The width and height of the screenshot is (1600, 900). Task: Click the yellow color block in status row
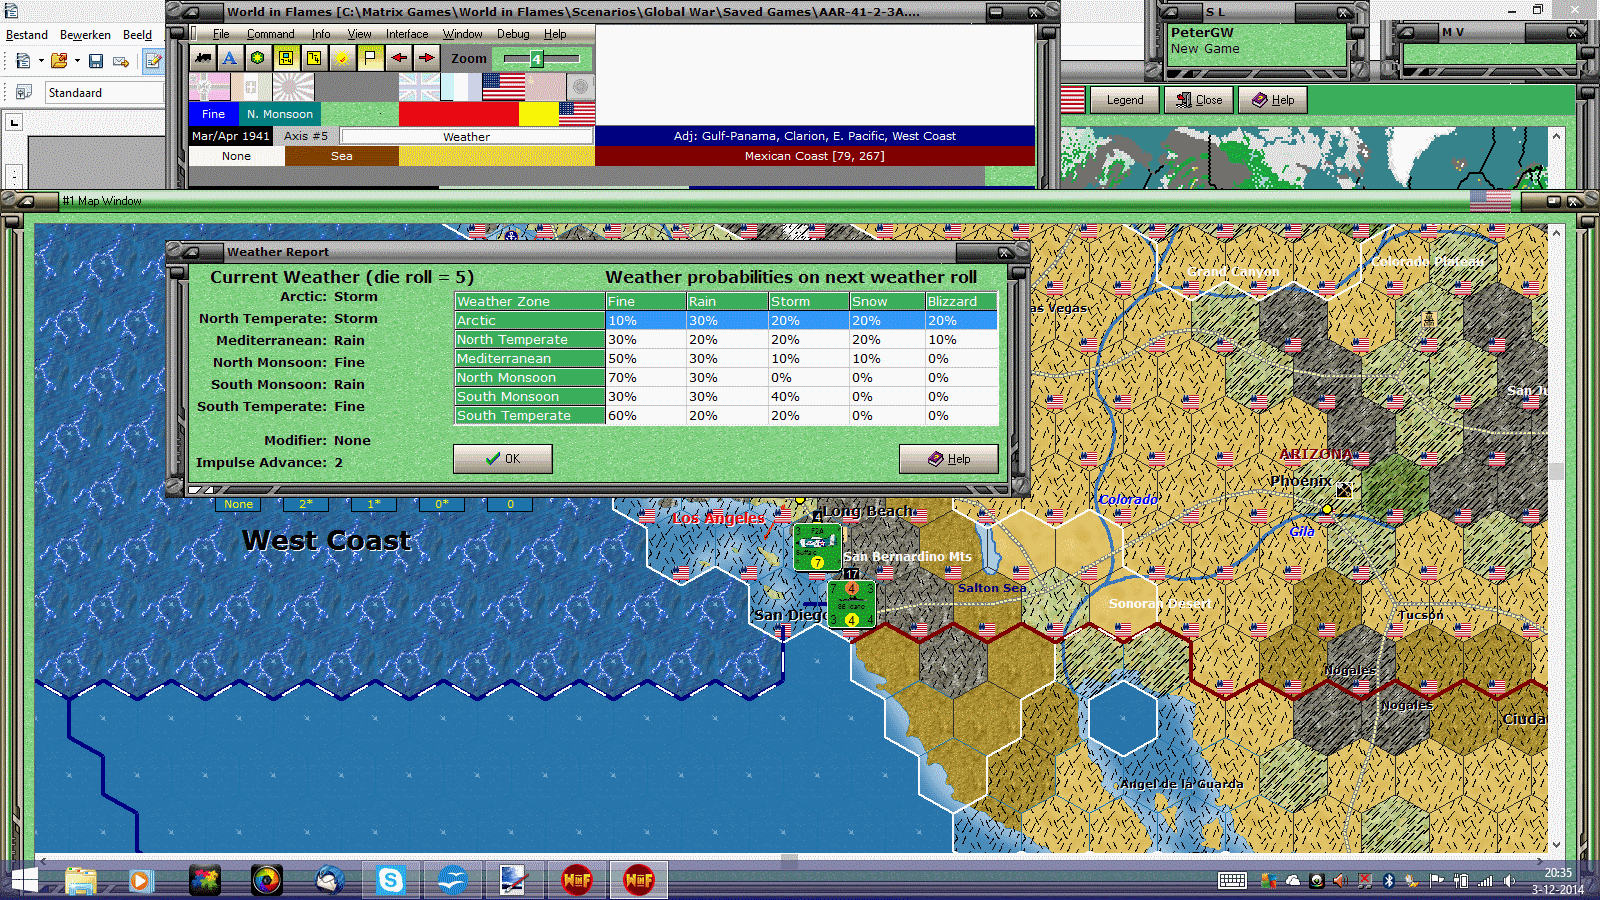tap(539, 114)
